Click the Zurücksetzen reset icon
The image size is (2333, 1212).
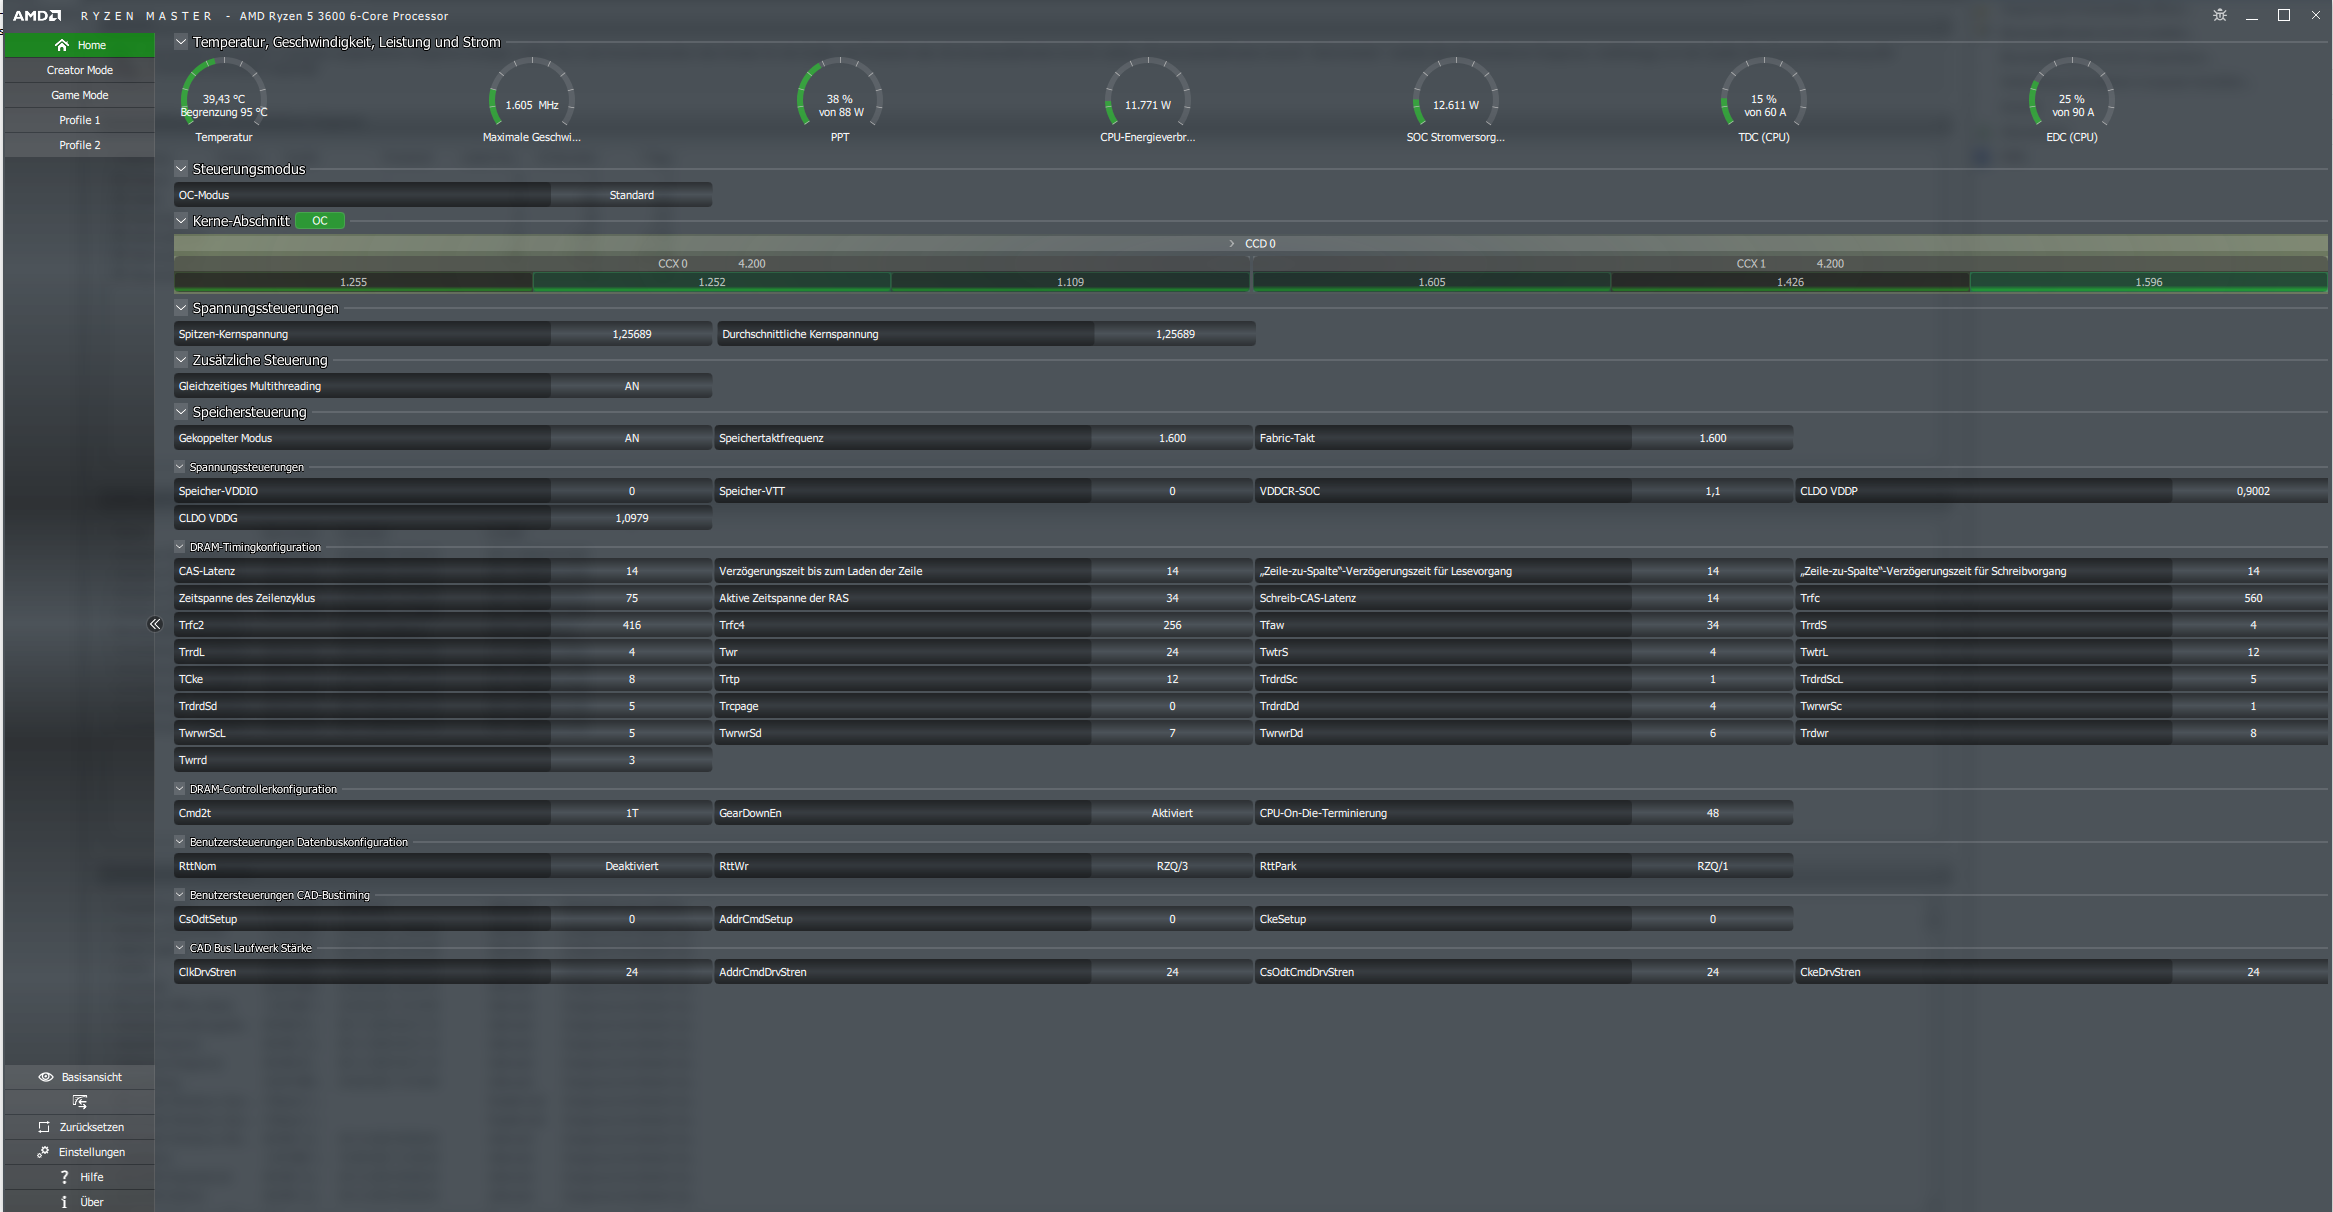click(x=44, y=1127)
